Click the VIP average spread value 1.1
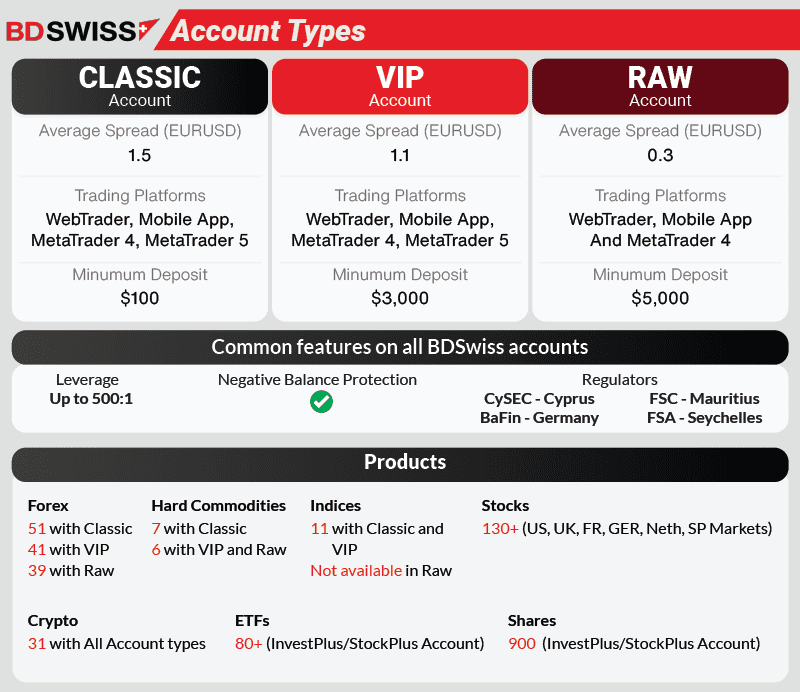The image size is (800, 692). coord(400,155)
